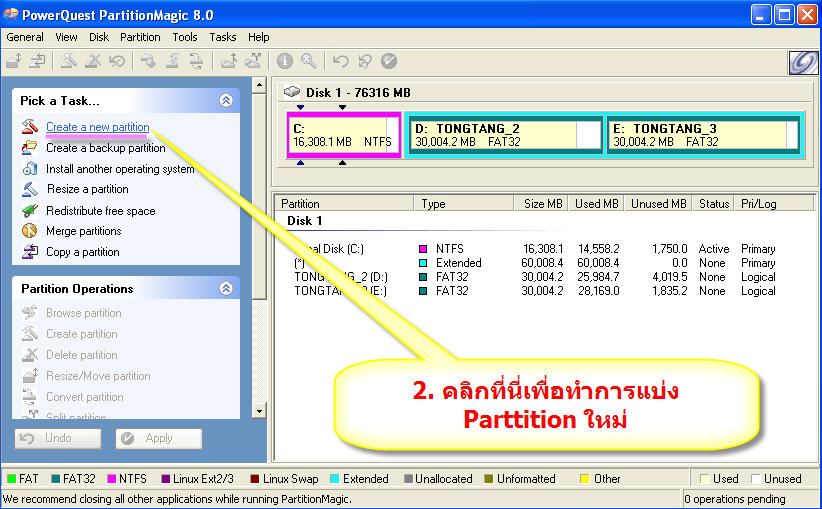The width and height of the screenshot is (822, 509).
Task: Click Resize/Move partition operation
Action: 98,376
